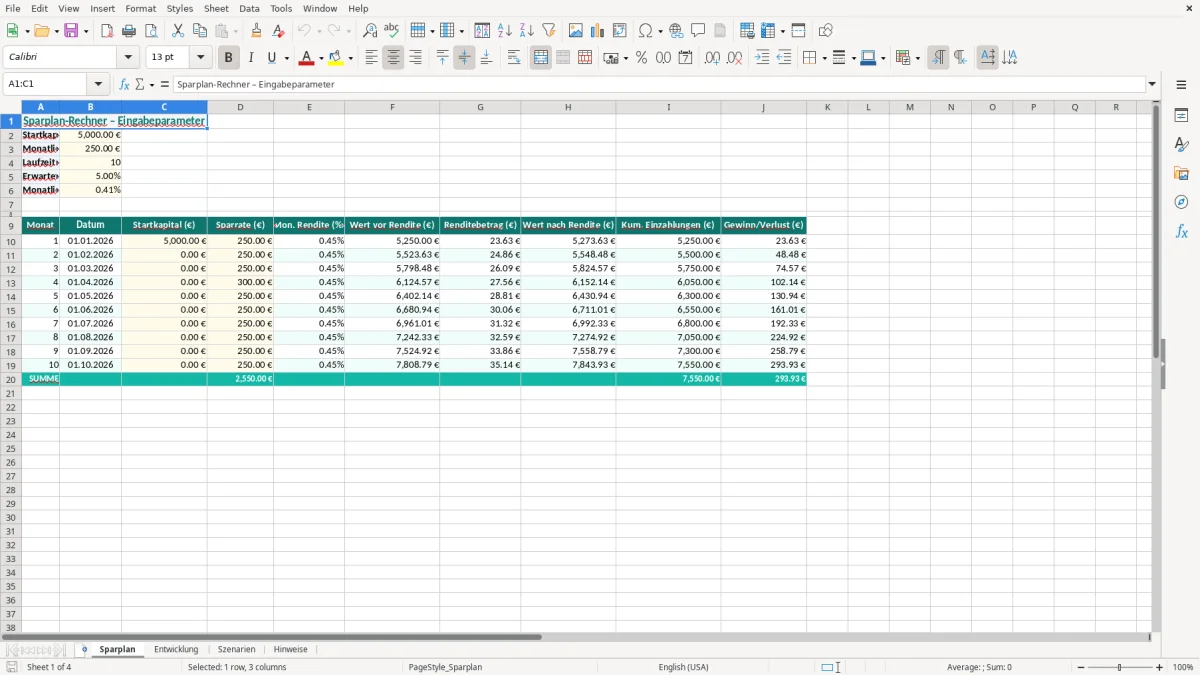This screenshot has width=1200, height=675.
Task: Click the Sort Descending icon
Action: click(x=527, y=31)
